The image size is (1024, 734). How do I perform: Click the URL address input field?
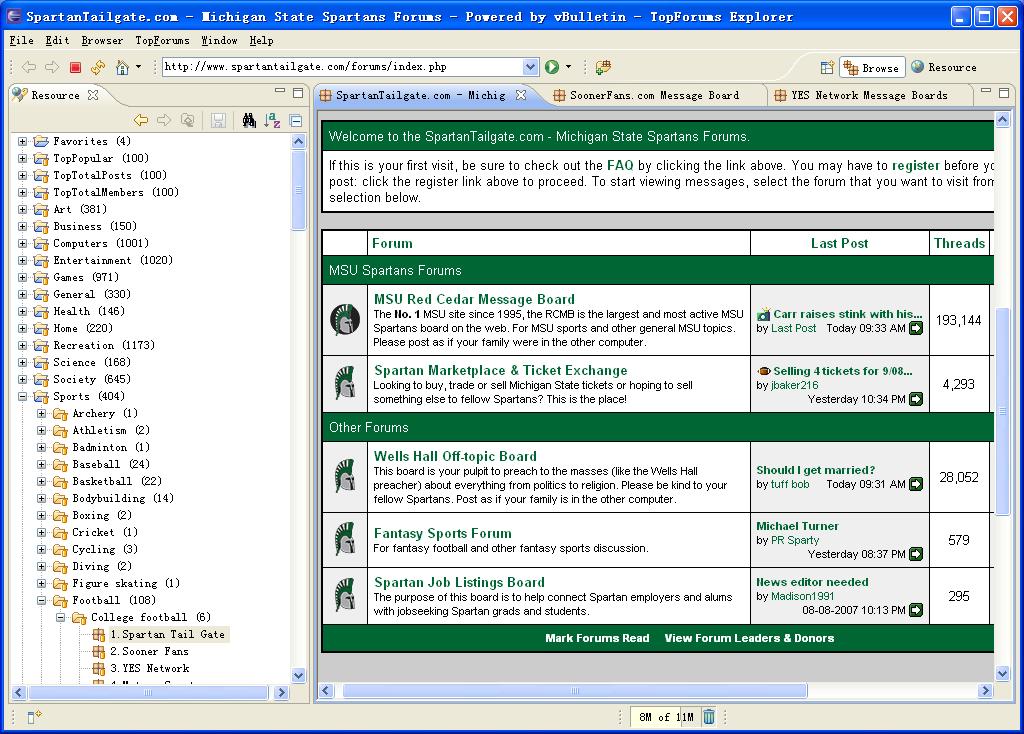pyautogui.click(x=342, y=67)
